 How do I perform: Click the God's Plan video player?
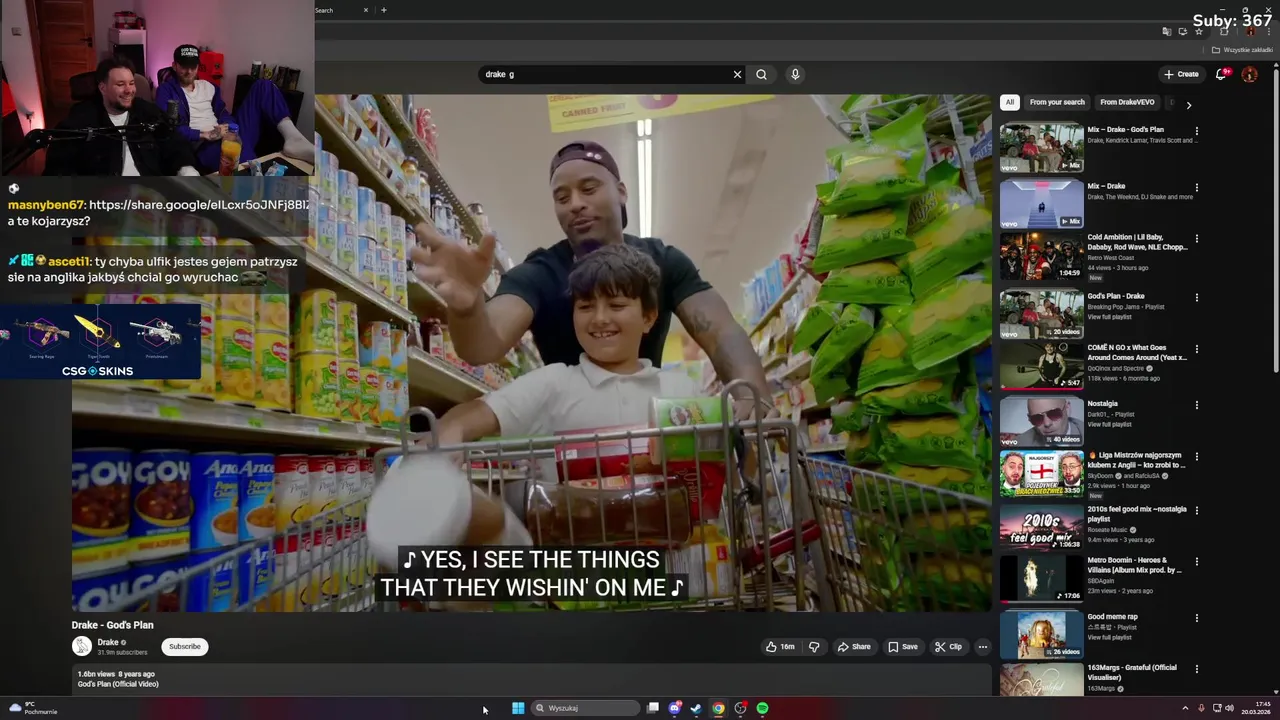[531, 353]
